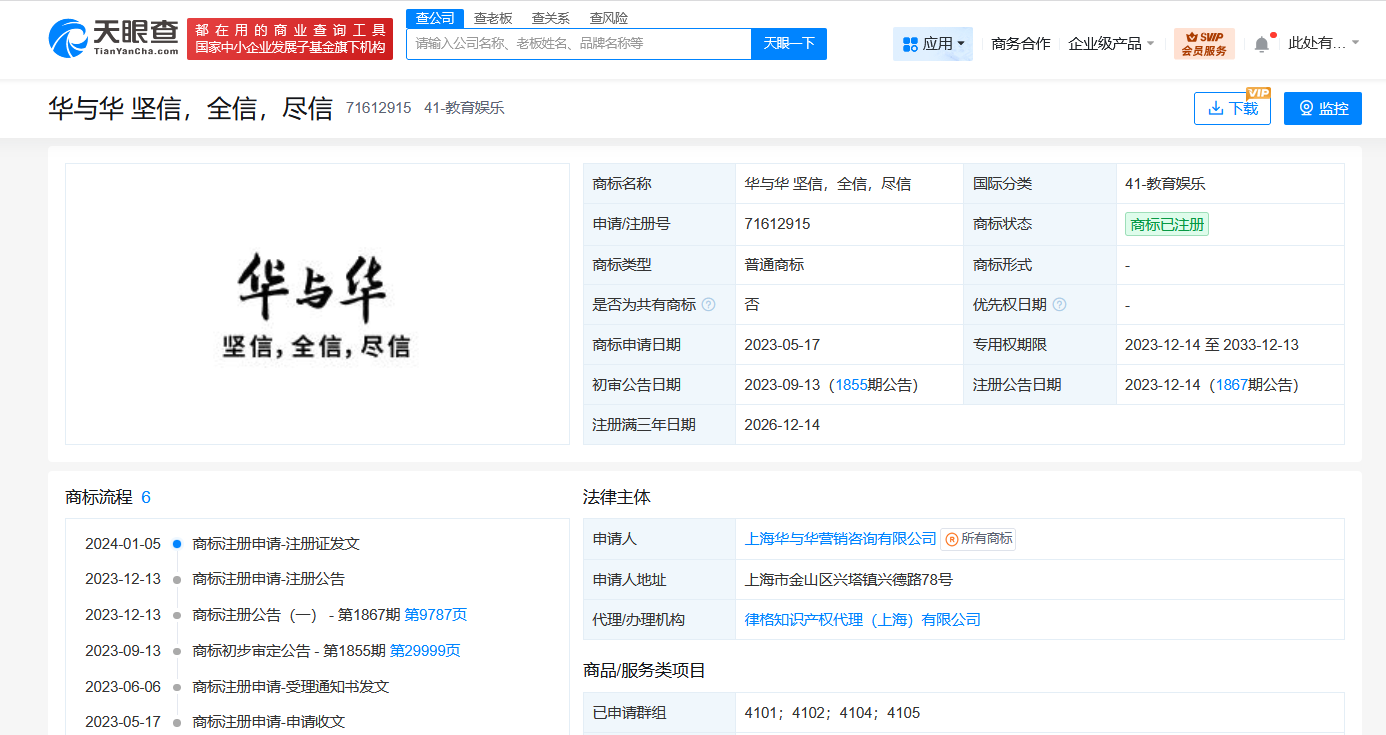Click the 商标注册申请-受理通知书发文 entry
Screen dimensions: 1386x735
(x=290, y=686)
